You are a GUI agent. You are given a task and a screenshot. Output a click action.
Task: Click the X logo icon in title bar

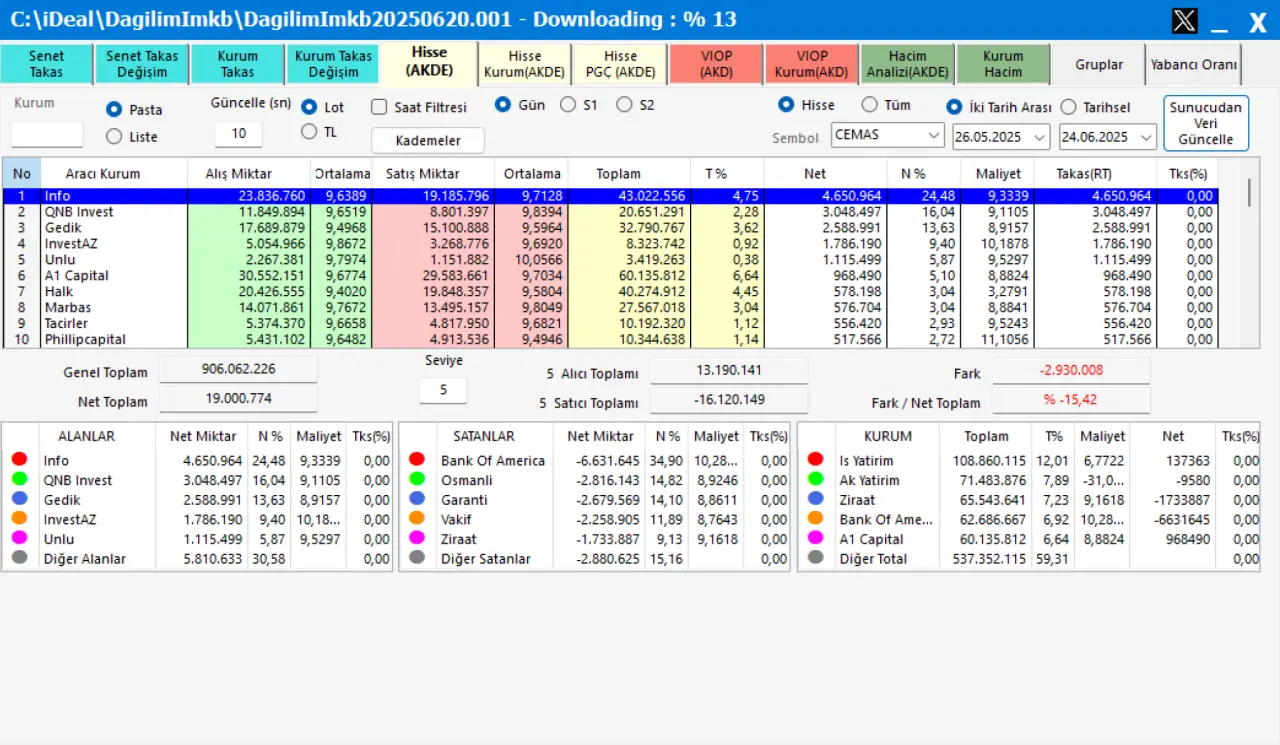point(1184,21)
